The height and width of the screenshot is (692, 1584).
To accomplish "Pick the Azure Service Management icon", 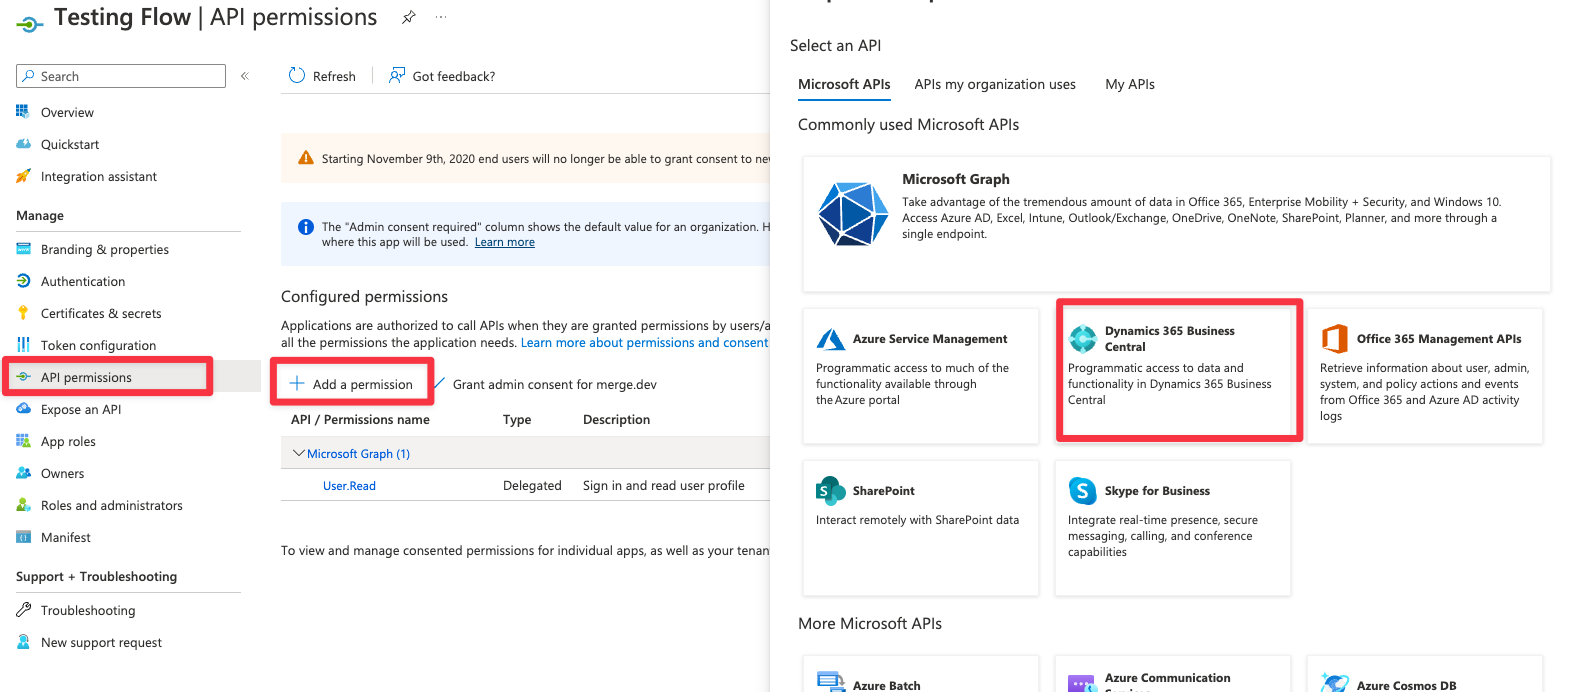I will point(831,339).
